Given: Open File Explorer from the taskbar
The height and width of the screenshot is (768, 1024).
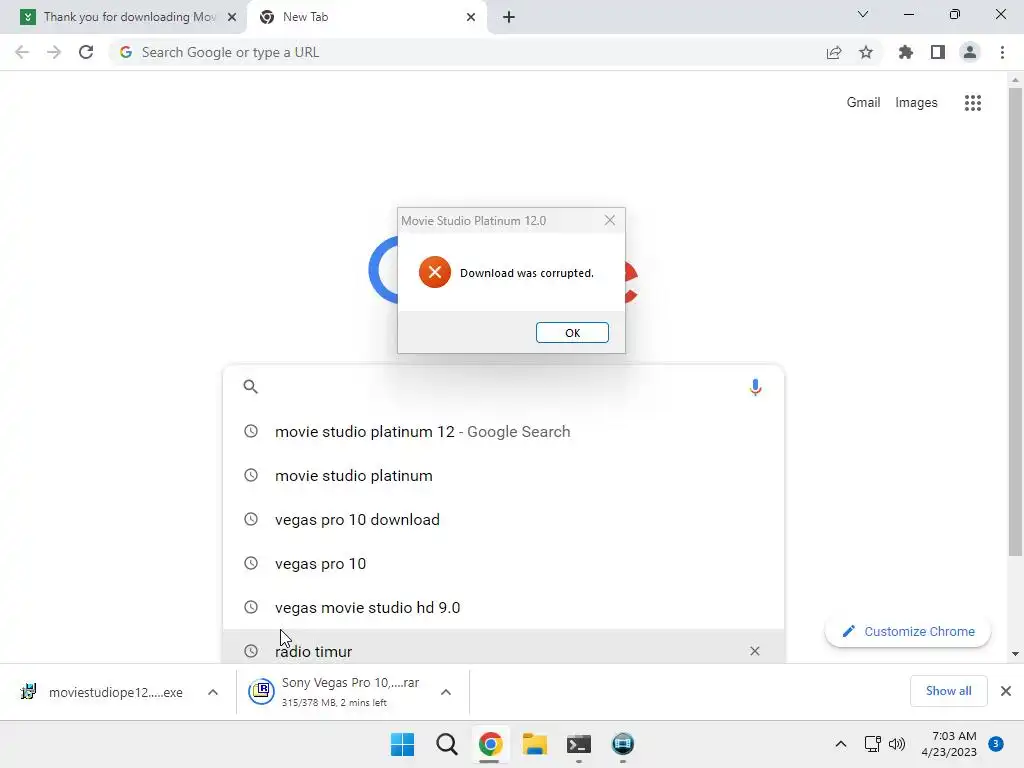Looking at the screenshot, I should [534, 744].
